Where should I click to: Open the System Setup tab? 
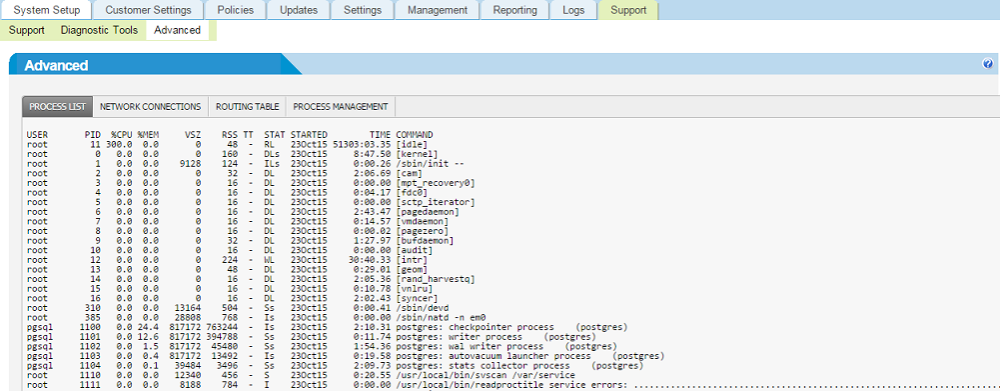pos(47,10)
